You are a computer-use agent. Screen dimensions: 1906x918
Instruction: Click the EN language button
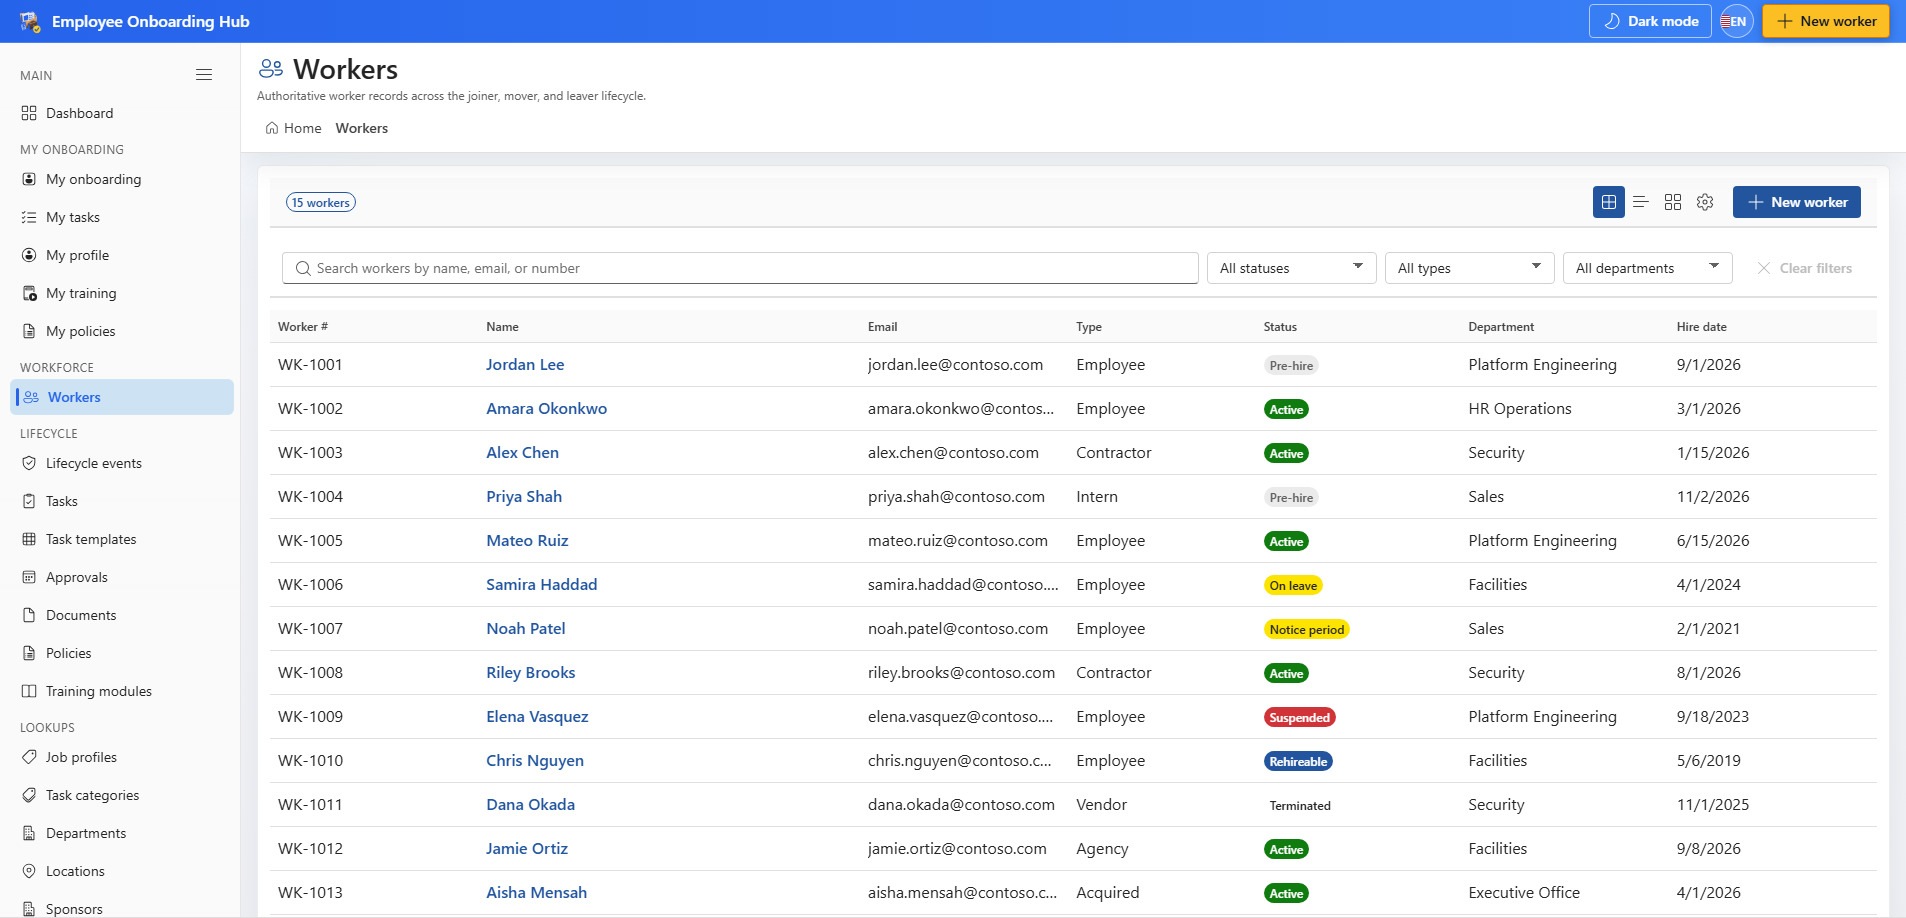pos(1737,21)
